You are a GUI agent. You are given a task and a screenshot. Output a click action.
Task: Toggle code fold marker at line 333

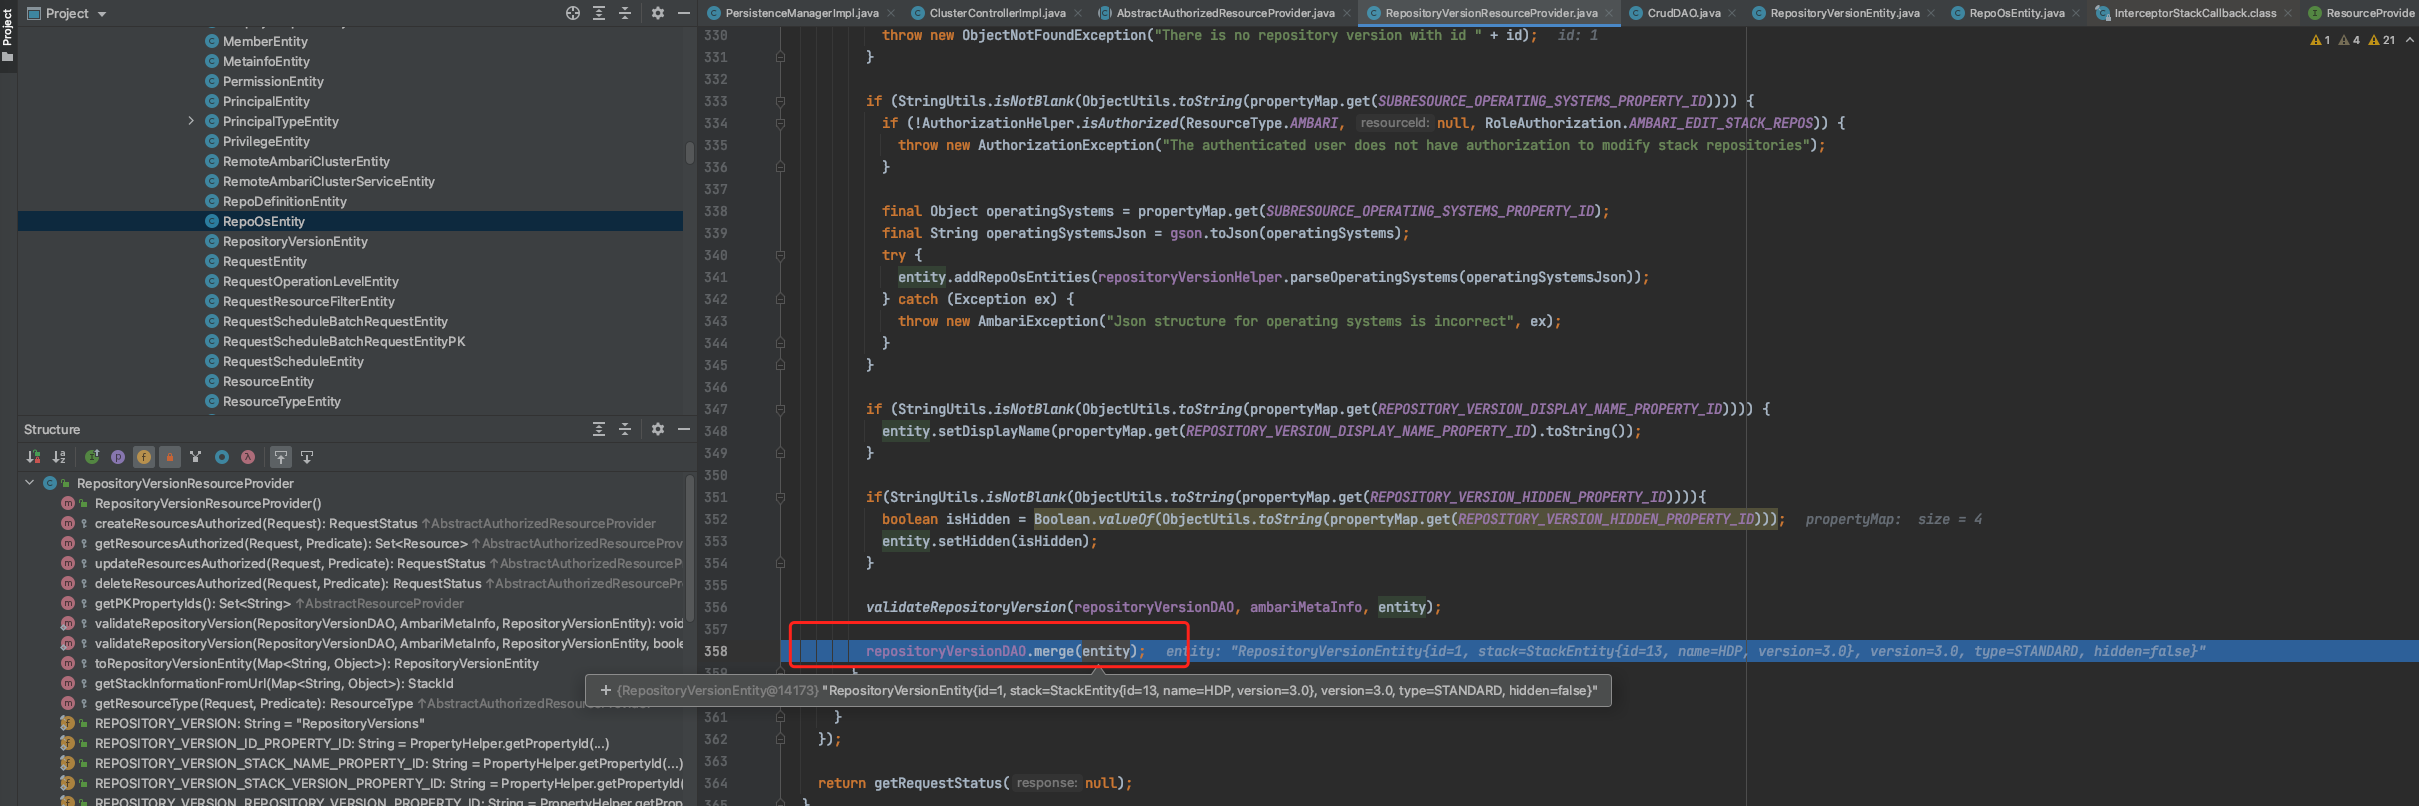pos(780,101)
